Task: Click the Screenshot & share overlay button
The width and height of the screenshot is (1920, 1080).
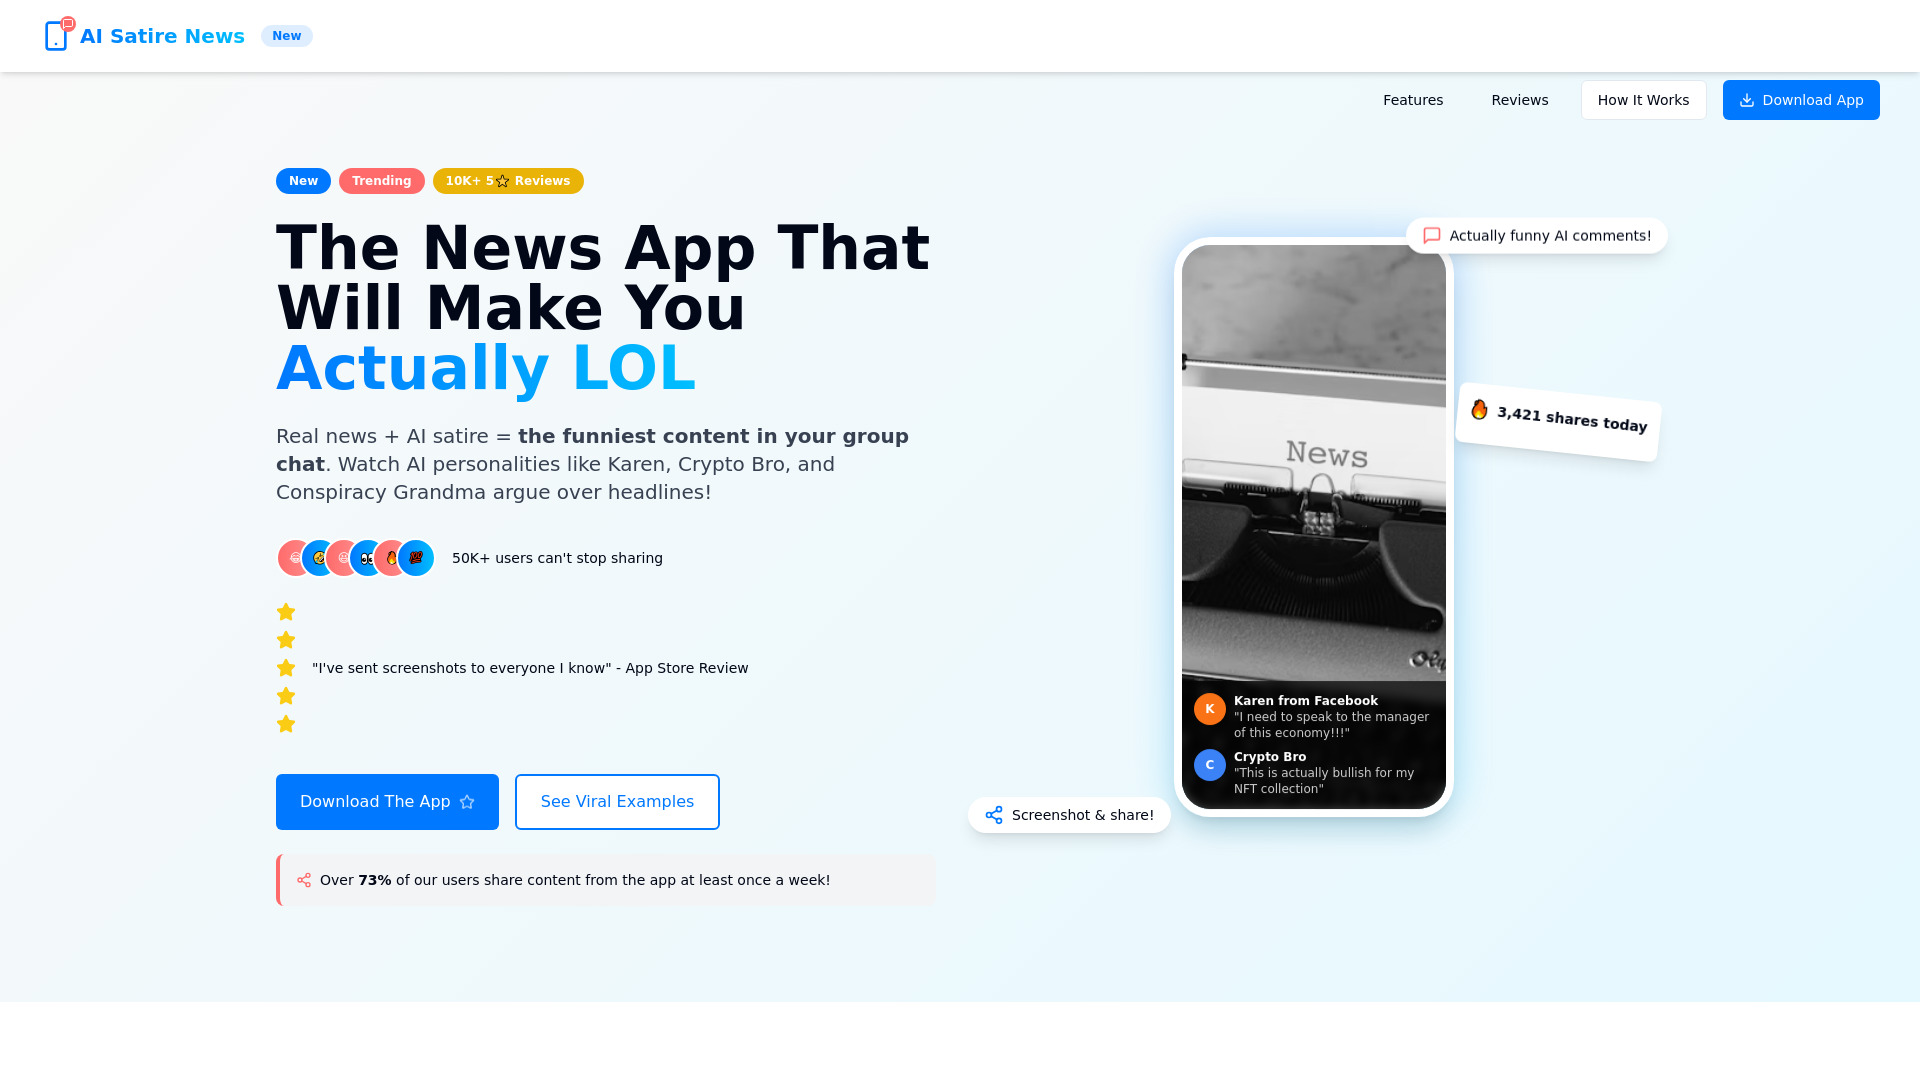Action: (x=1068, y=815)
